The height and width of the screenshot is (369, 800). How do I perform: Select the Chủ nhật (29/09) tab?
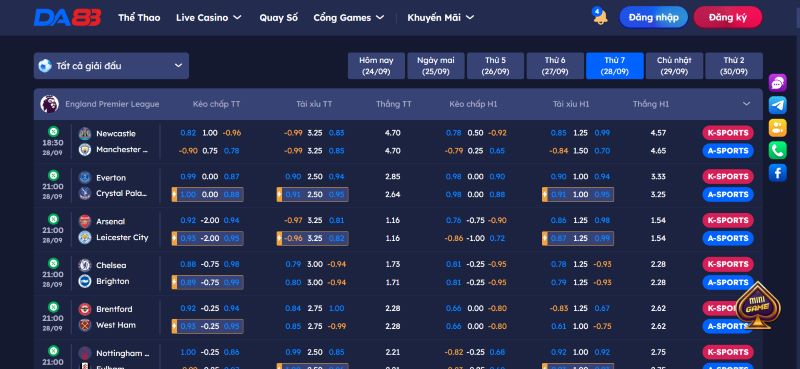(x=674, y=66)
